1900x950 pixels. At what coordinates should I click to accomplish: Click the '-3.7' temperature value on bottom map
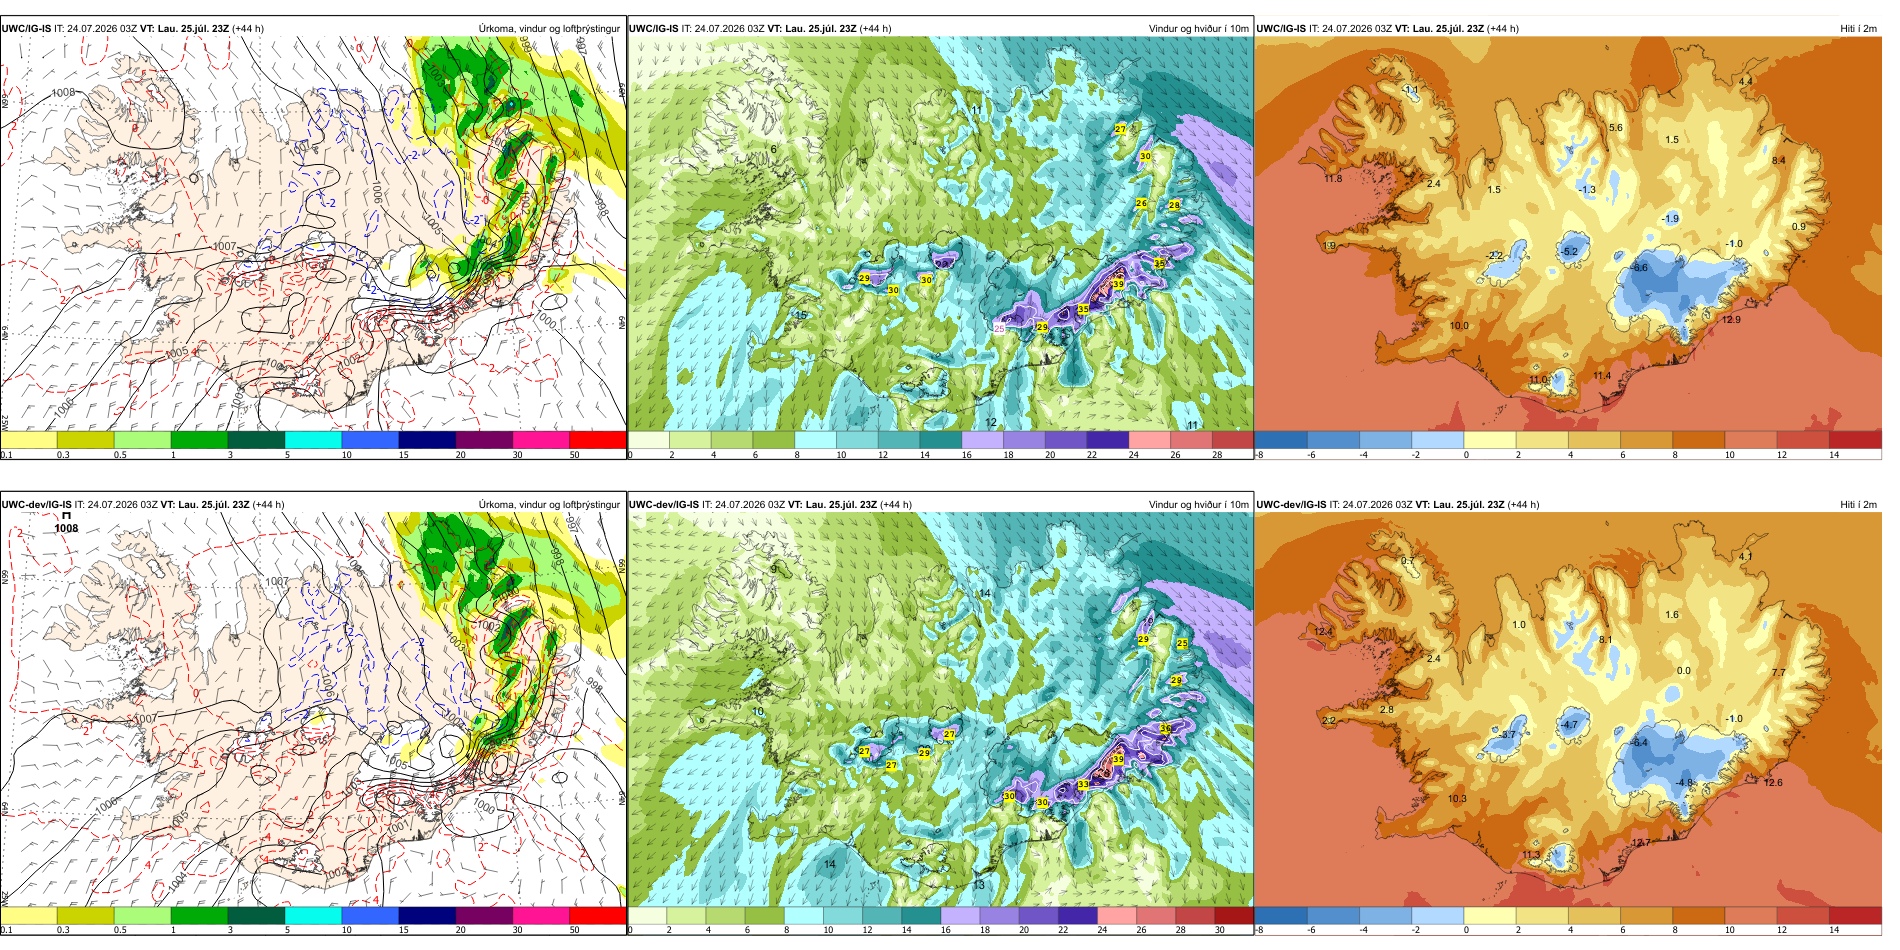coord(1509,735)
